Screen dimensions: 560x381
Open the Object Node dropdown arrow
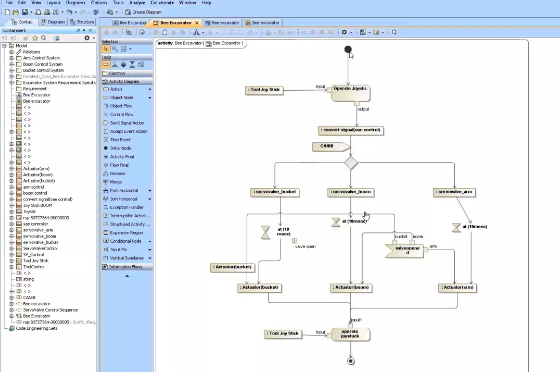coord(150,97)
